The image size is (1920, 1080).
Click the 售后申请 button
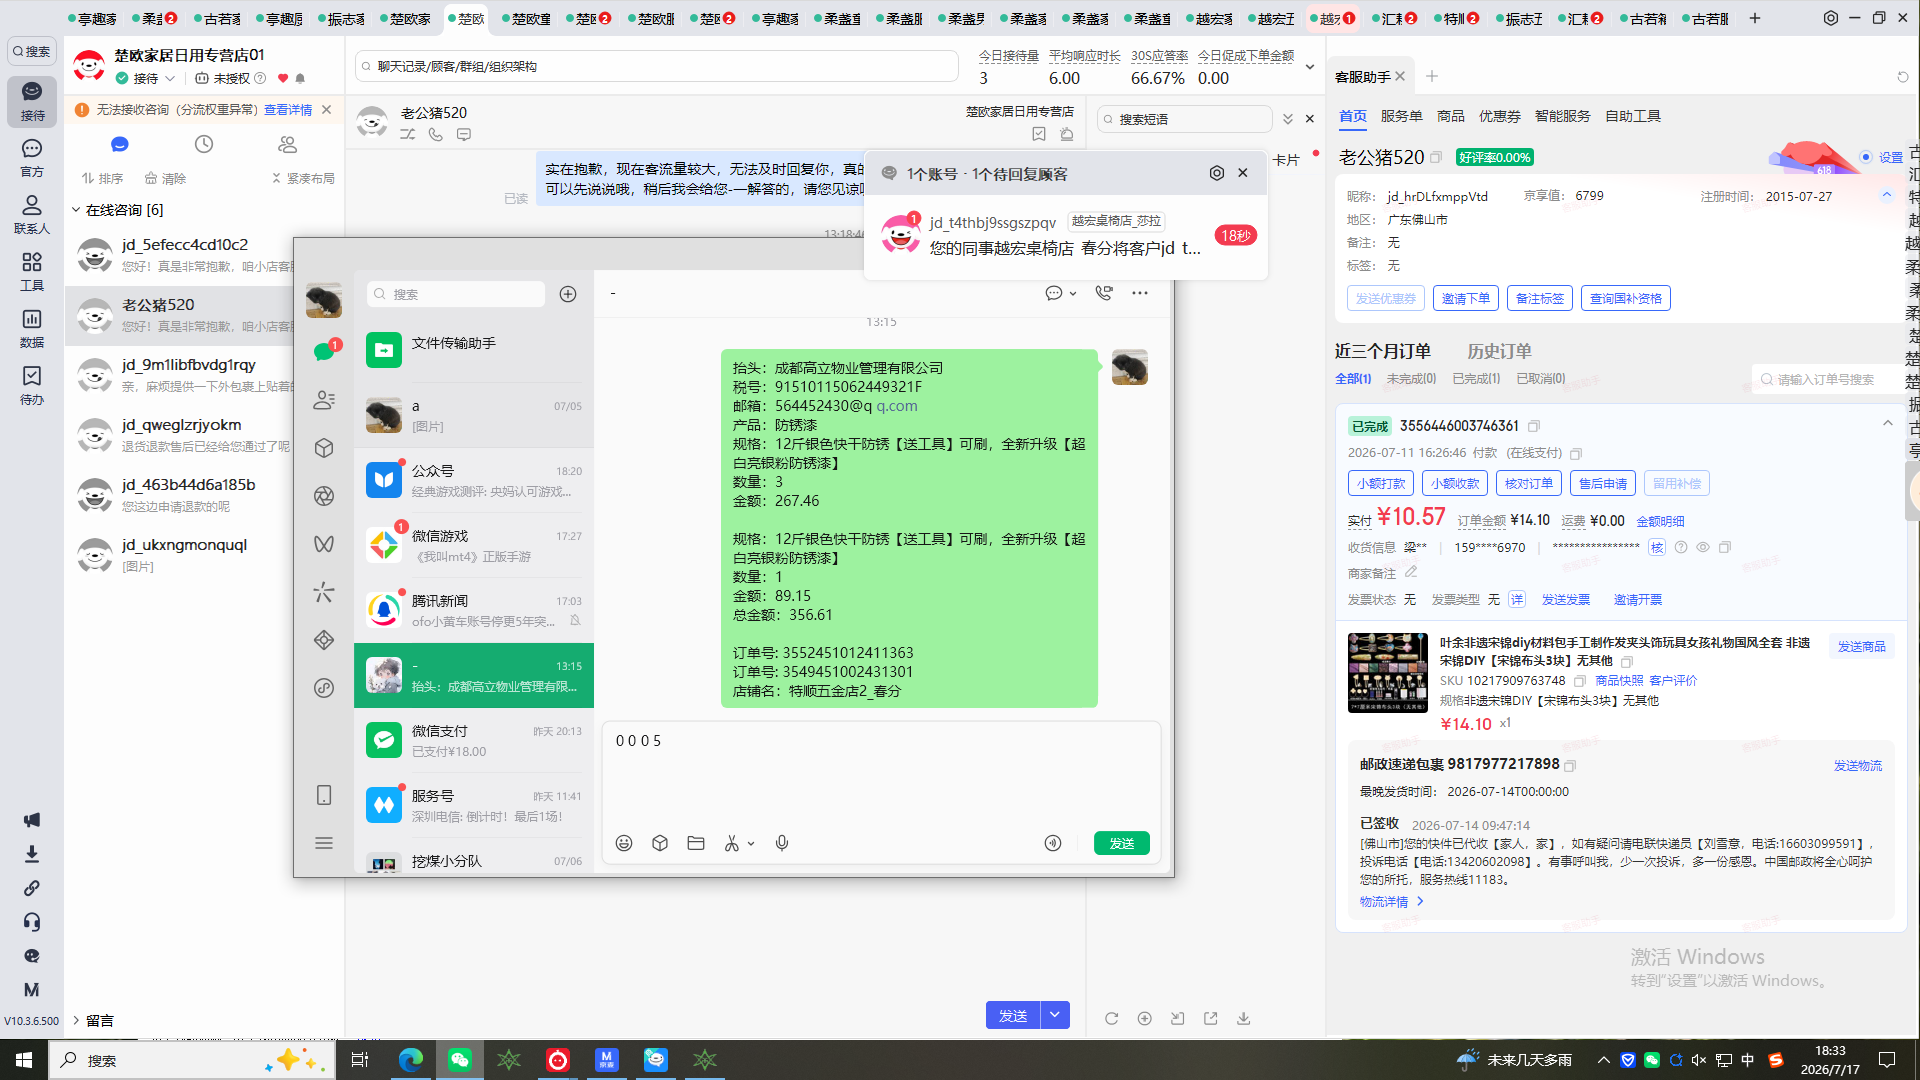1602,483
